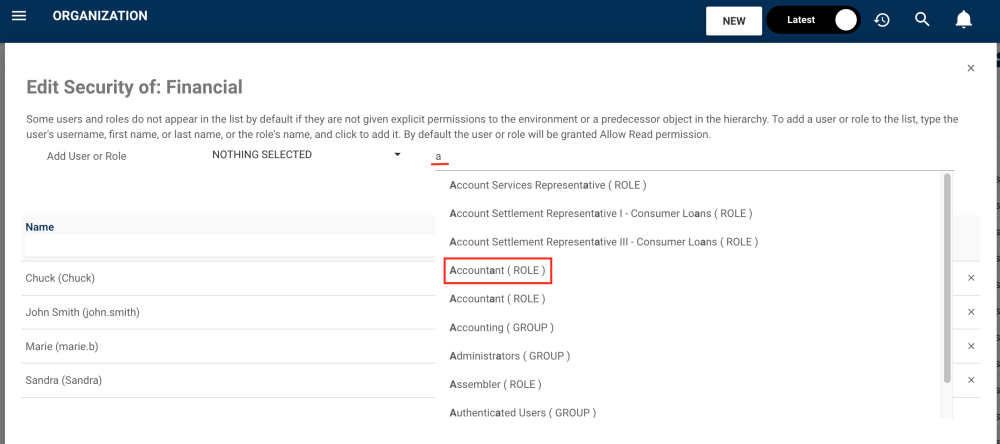The width and height of the screenshot is (1000, 444).
Task: Pick the Administrators group from suggestions
Action: point(509,356)
